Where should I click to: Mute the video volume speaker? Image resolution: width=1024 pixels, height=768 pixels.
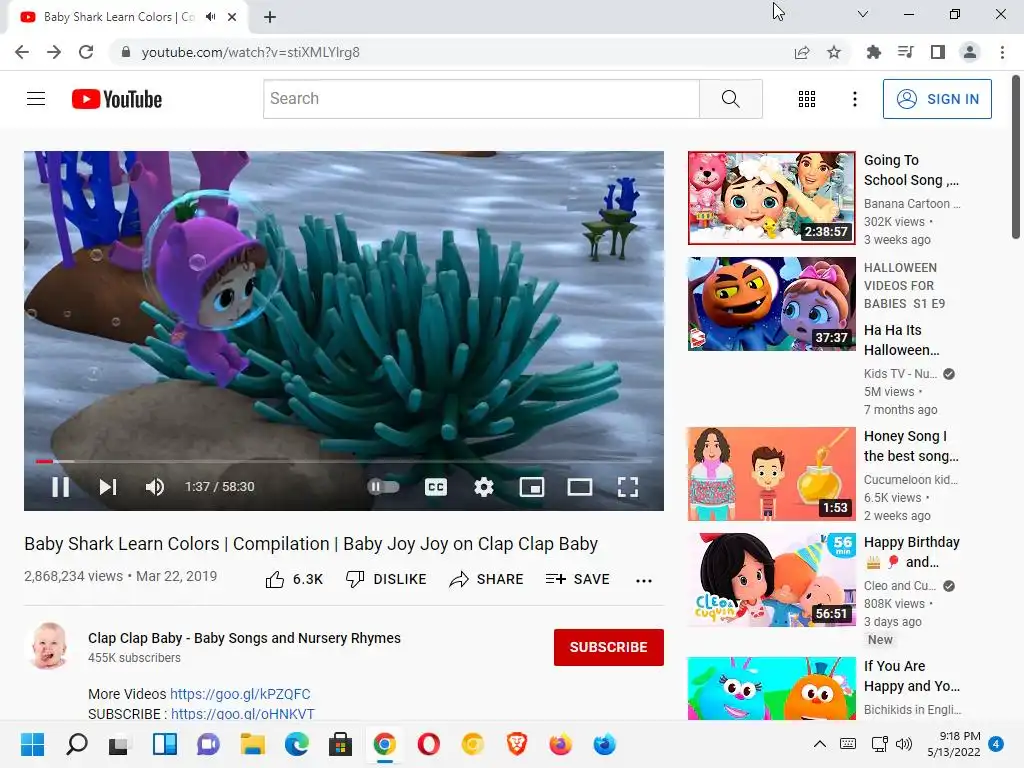(155, 487)
